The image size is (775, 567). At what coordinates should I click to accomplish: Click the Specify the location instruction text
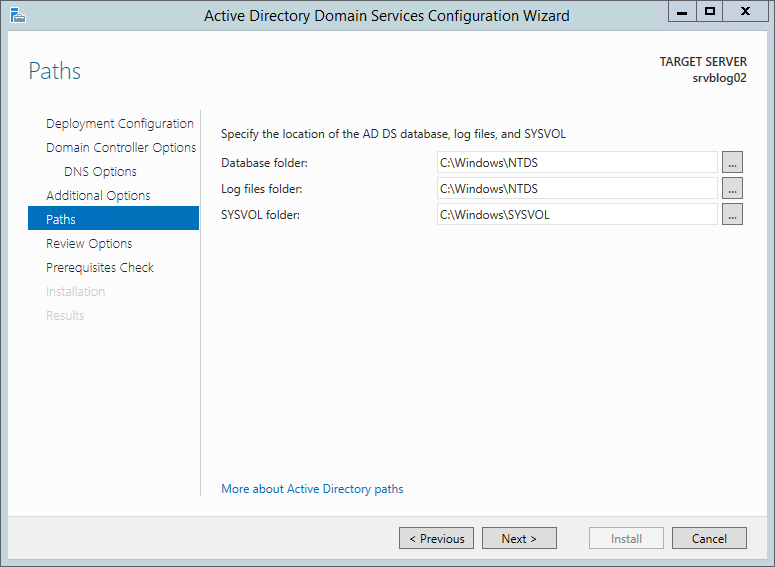point(393,134)
